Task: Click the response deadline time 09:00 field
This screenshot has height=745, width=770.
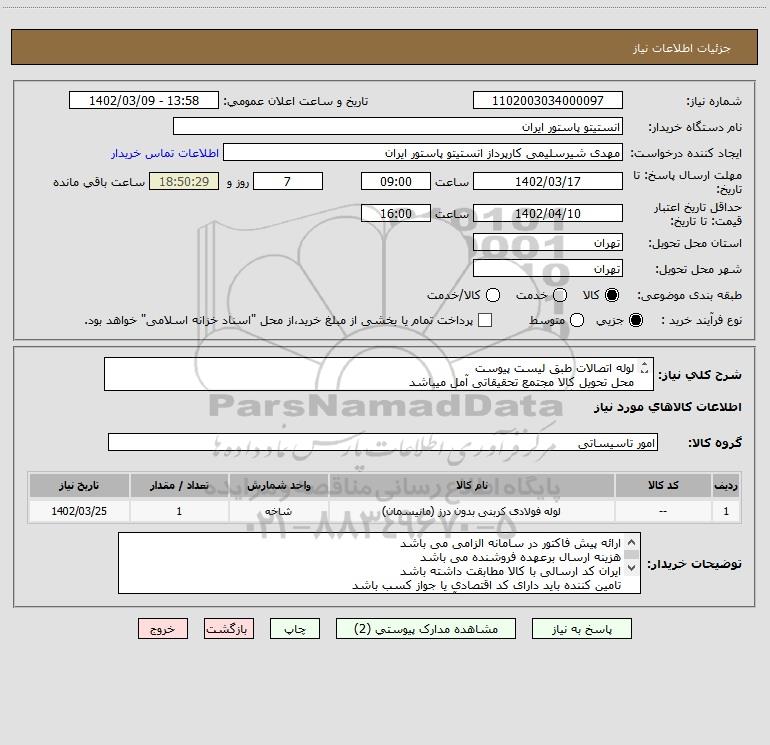Action: point(396,181)
